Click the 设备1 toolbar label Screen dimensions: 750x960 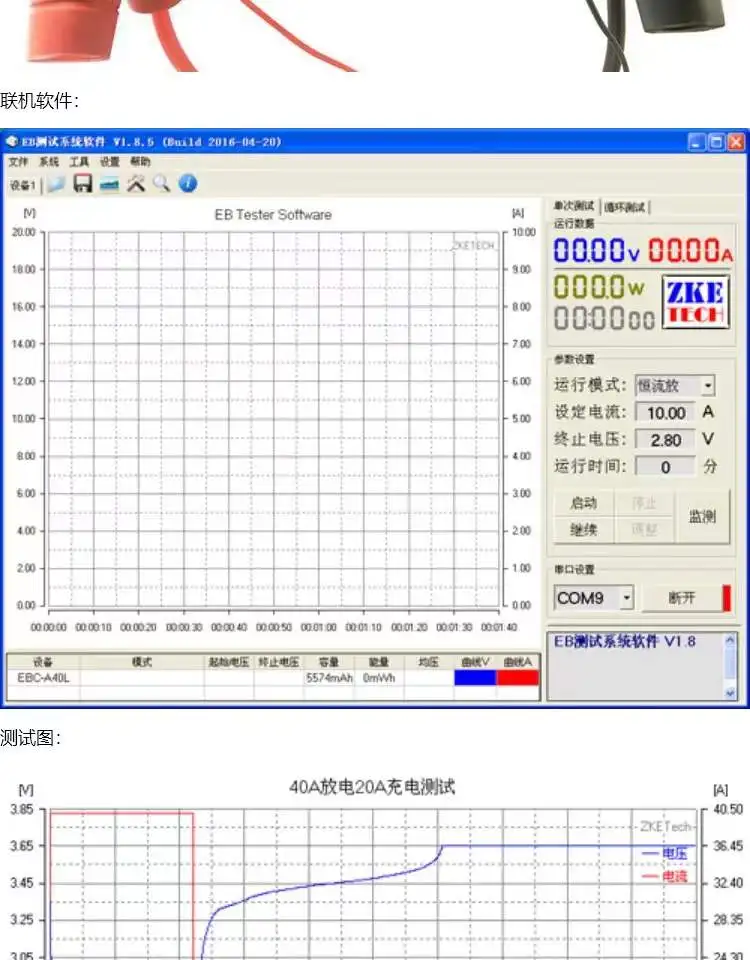click(x=22, y=185)
